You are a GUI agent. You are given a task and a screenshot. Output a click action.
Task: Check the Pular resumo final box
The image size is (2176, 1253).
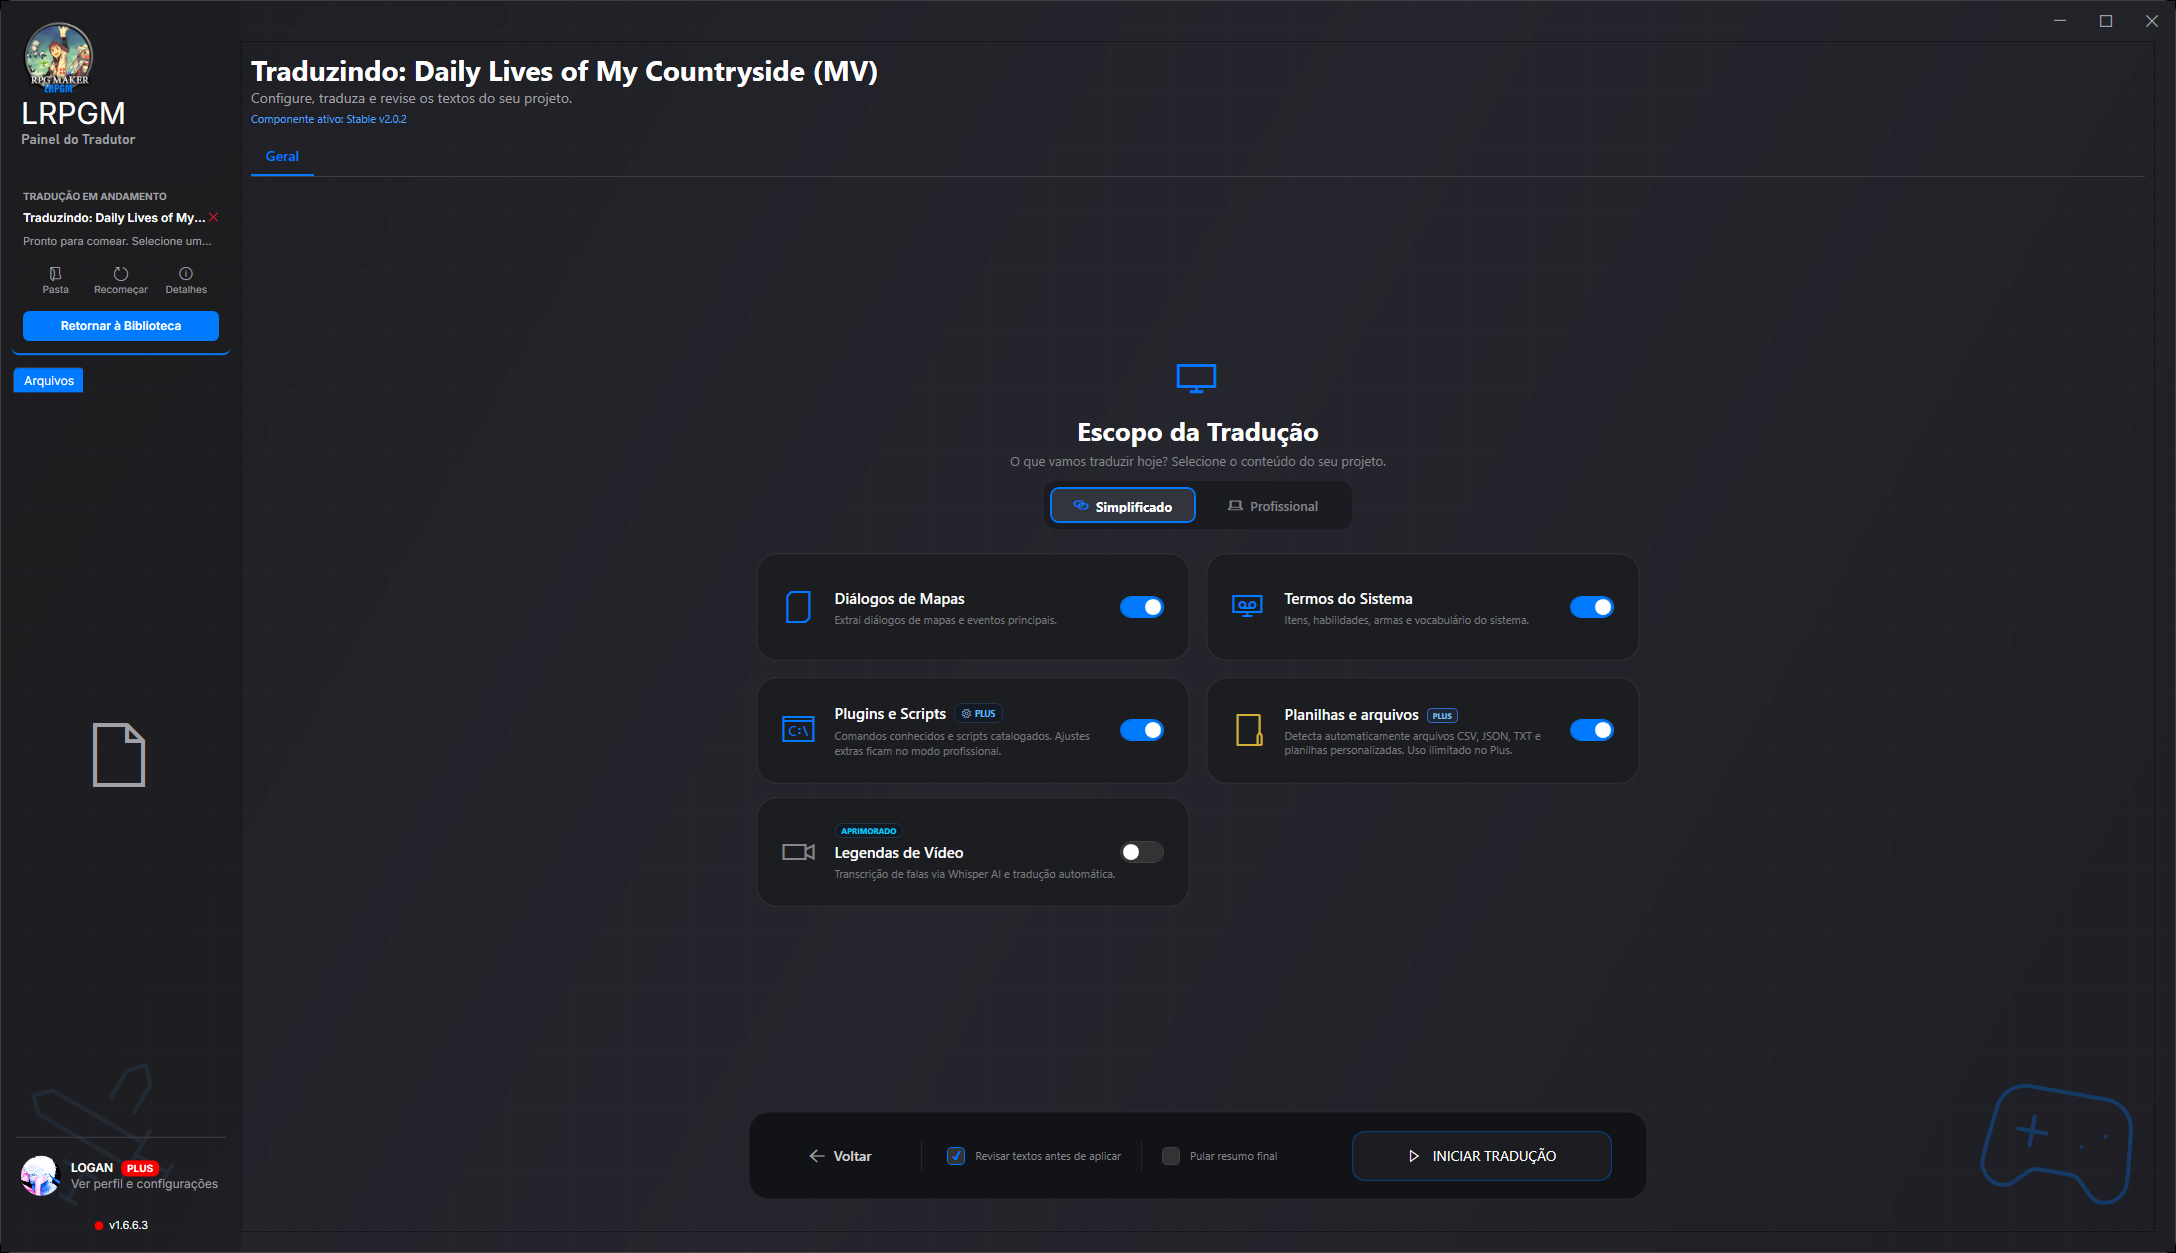pyautogui.click(x=1171, y=1156)
